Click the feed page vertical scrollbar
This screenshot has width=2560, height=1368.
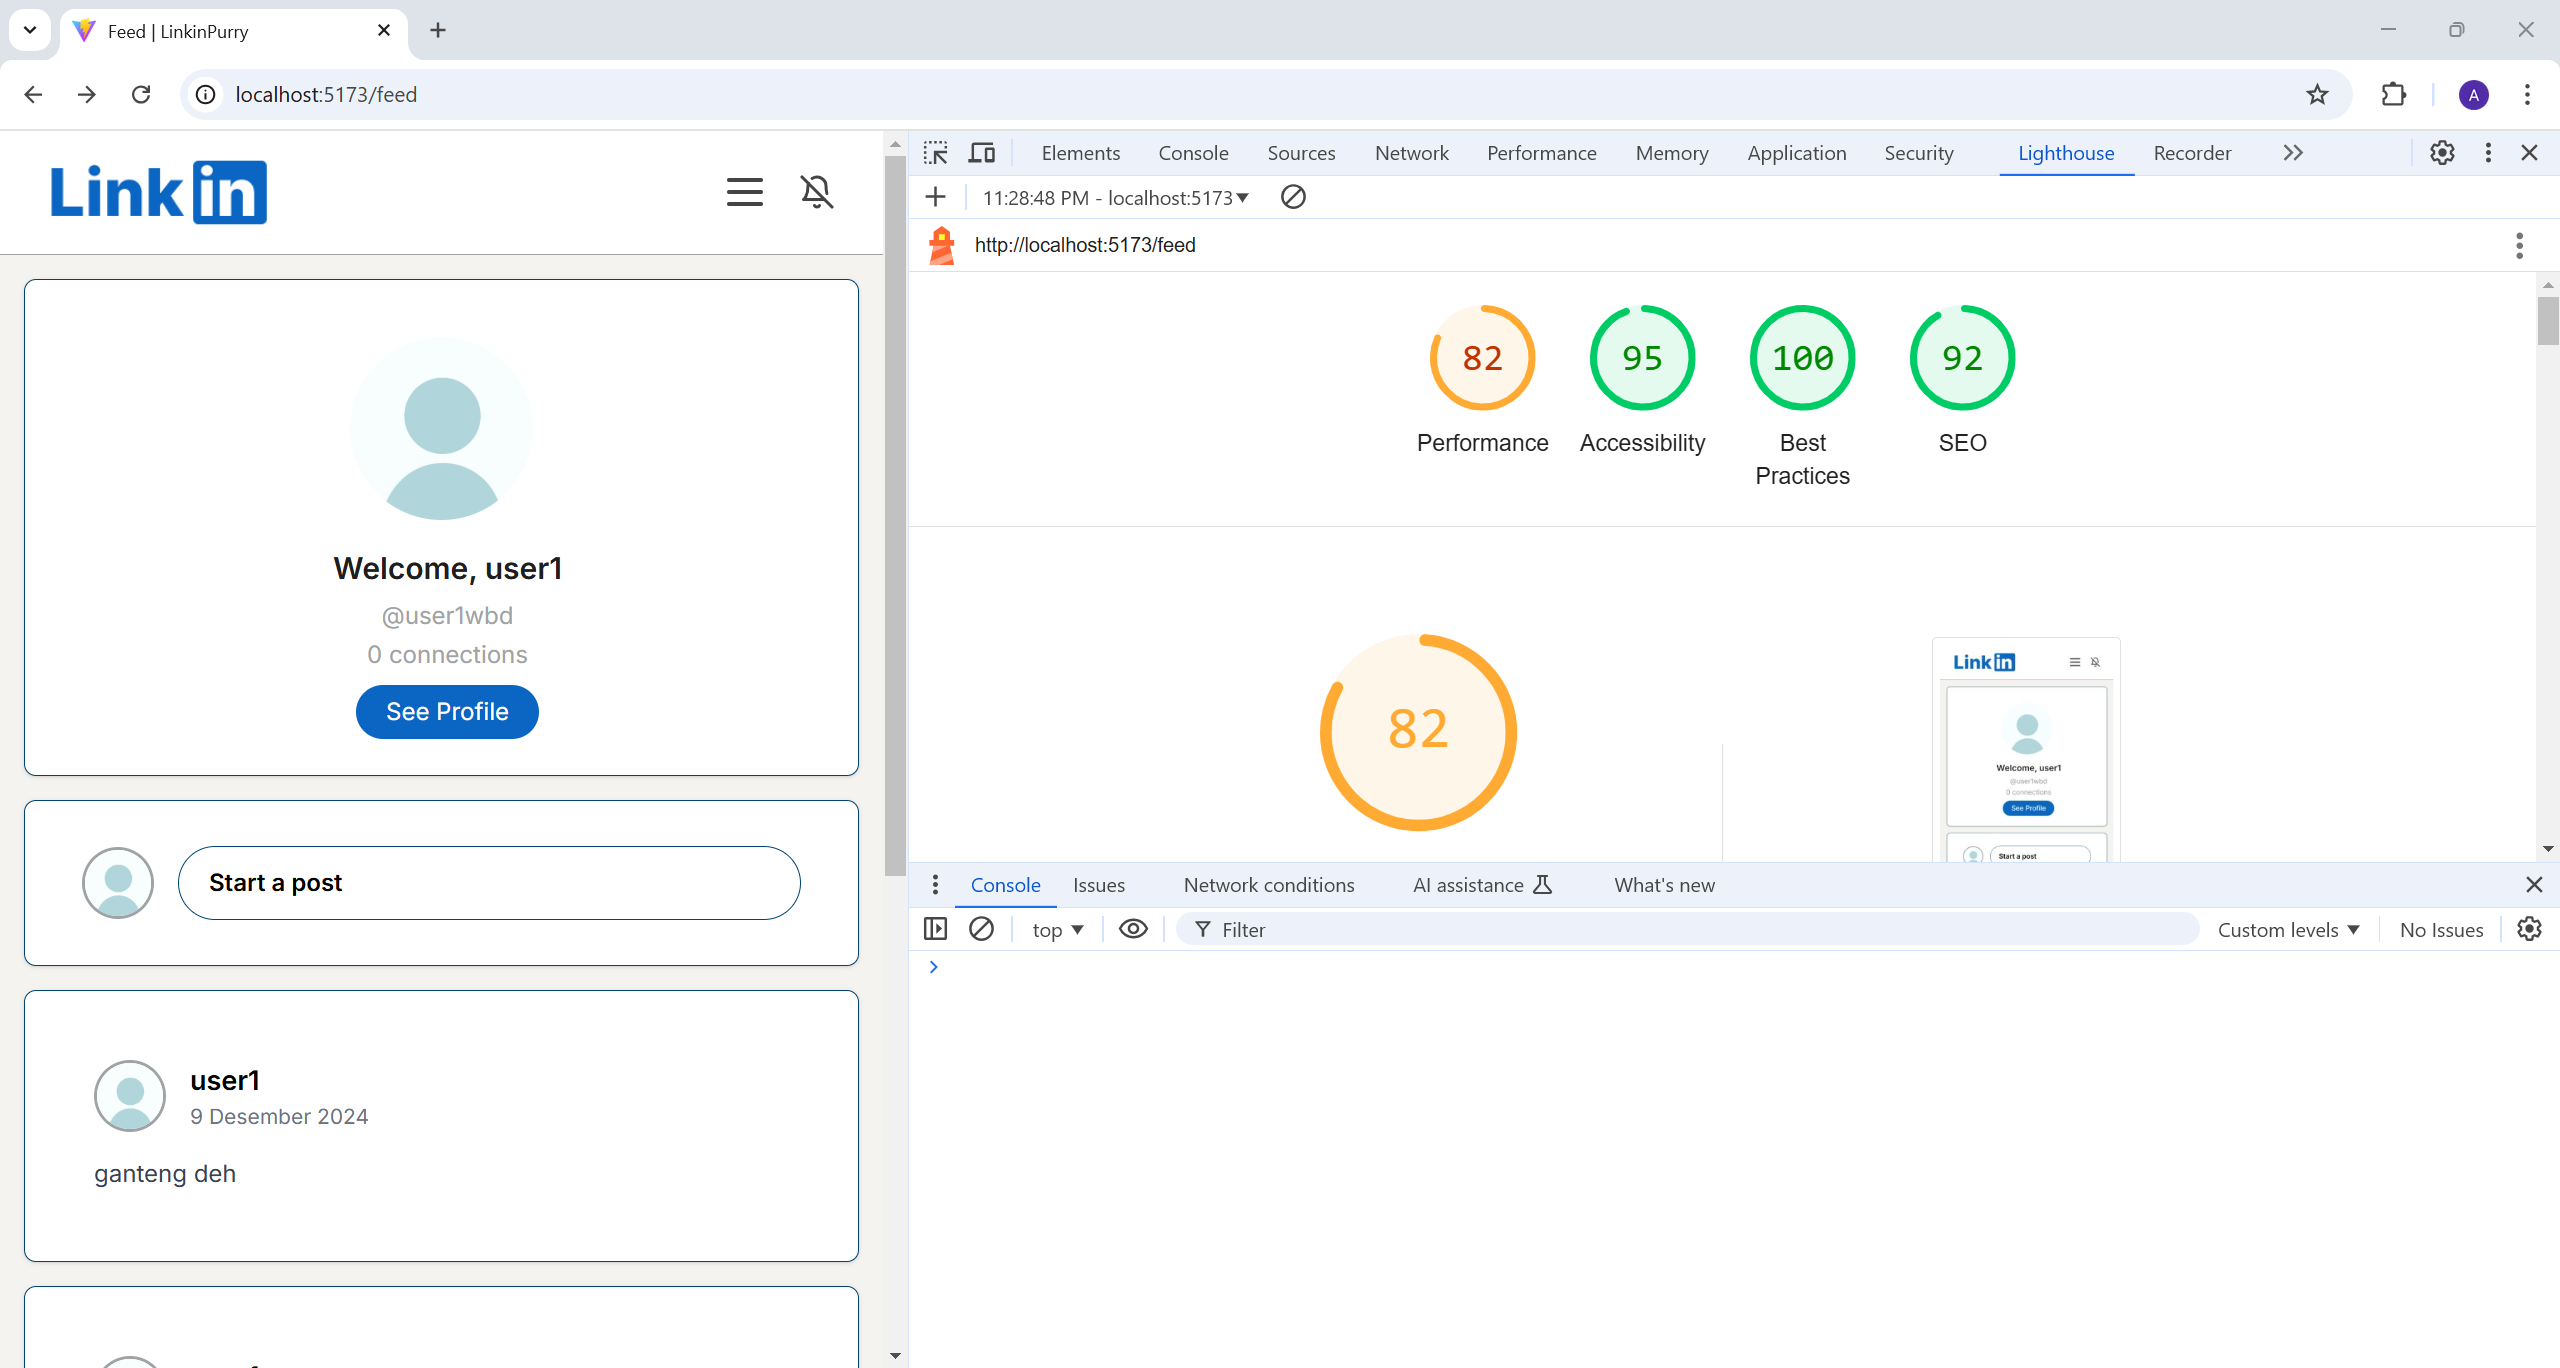(895, 515)
